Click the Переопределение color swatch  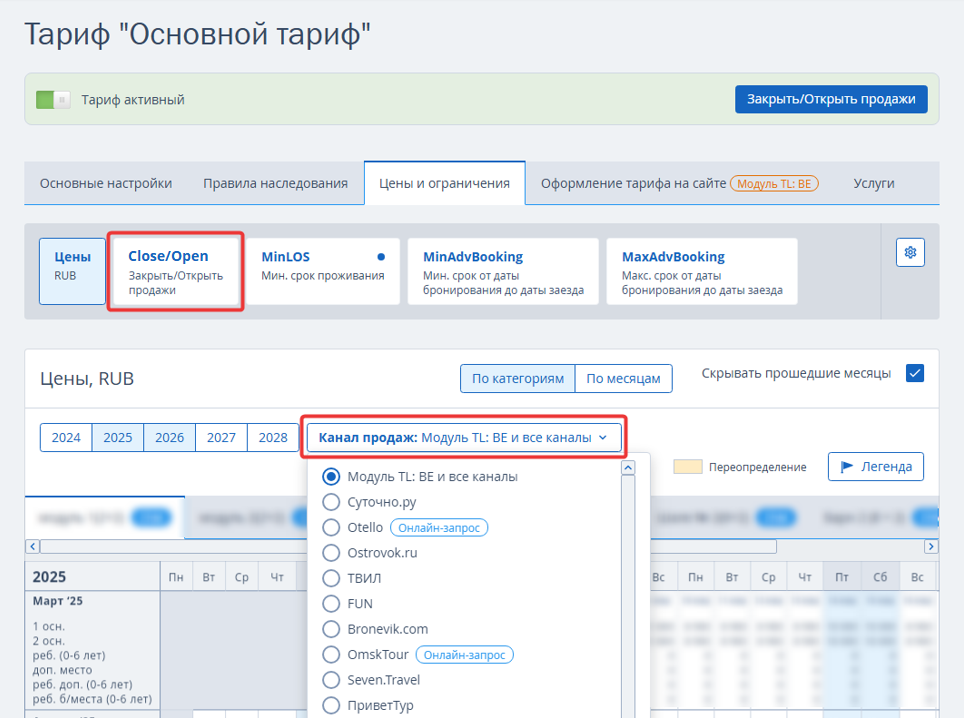[687, 467]
